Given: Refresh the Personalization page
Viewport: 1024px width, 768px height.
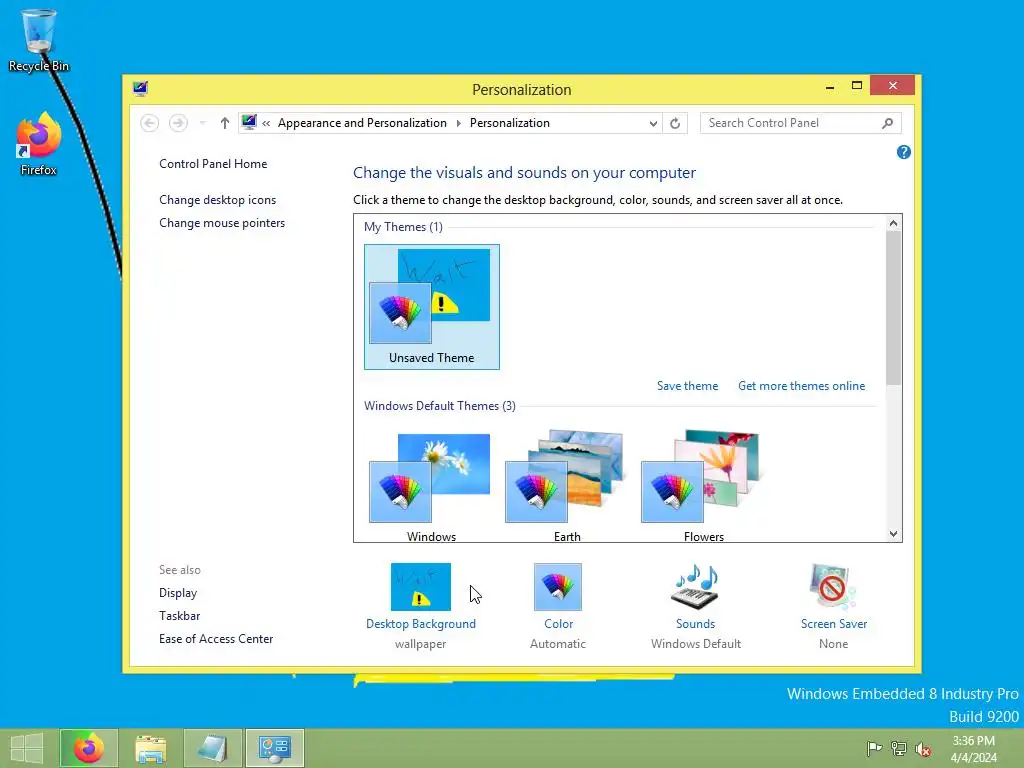Looking at the screenshot, I should click(675, 123).
